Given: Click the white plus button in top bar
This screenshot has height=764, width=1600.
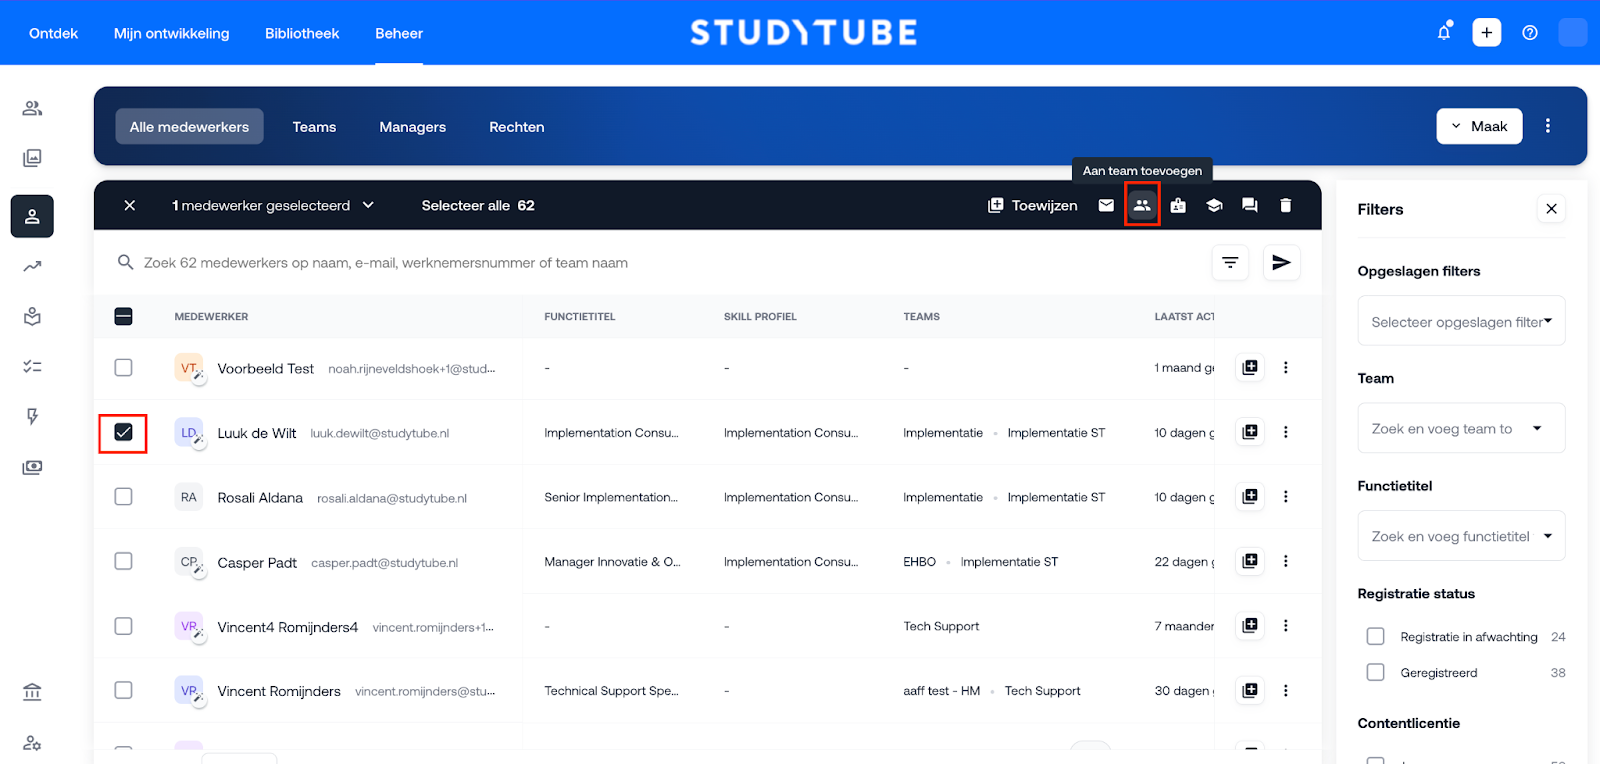Looking at the screenshot, I should [x=1487, y=33].
